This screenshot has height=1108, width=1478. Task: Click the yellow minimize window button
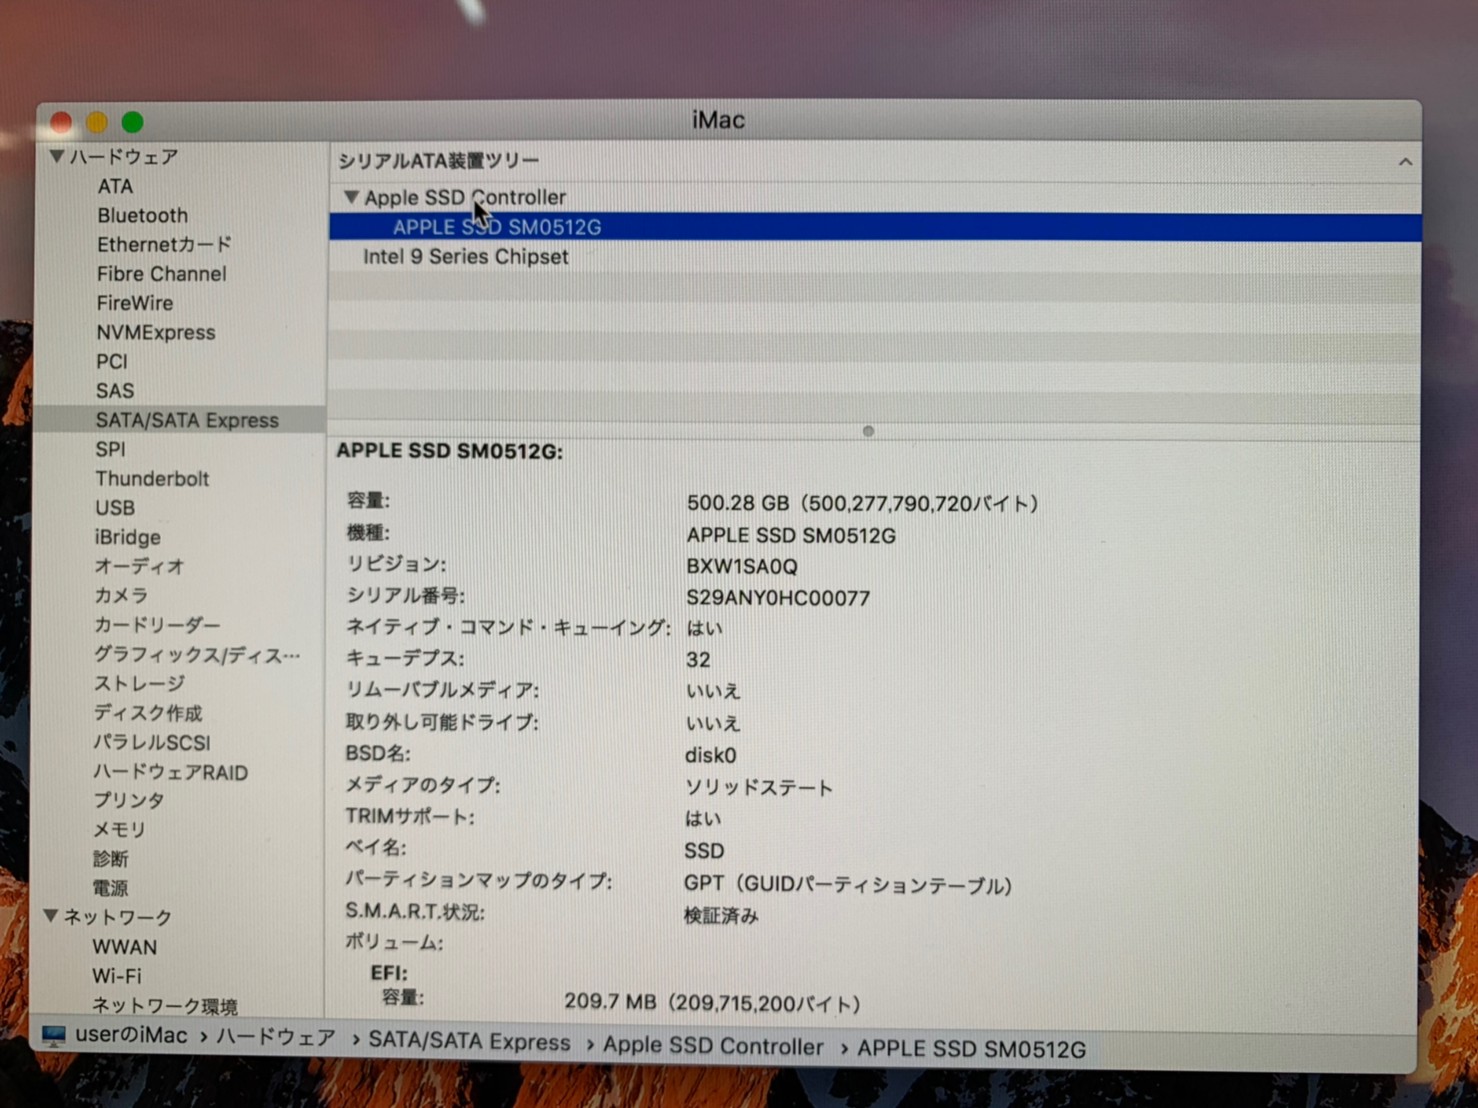(97, 122)
